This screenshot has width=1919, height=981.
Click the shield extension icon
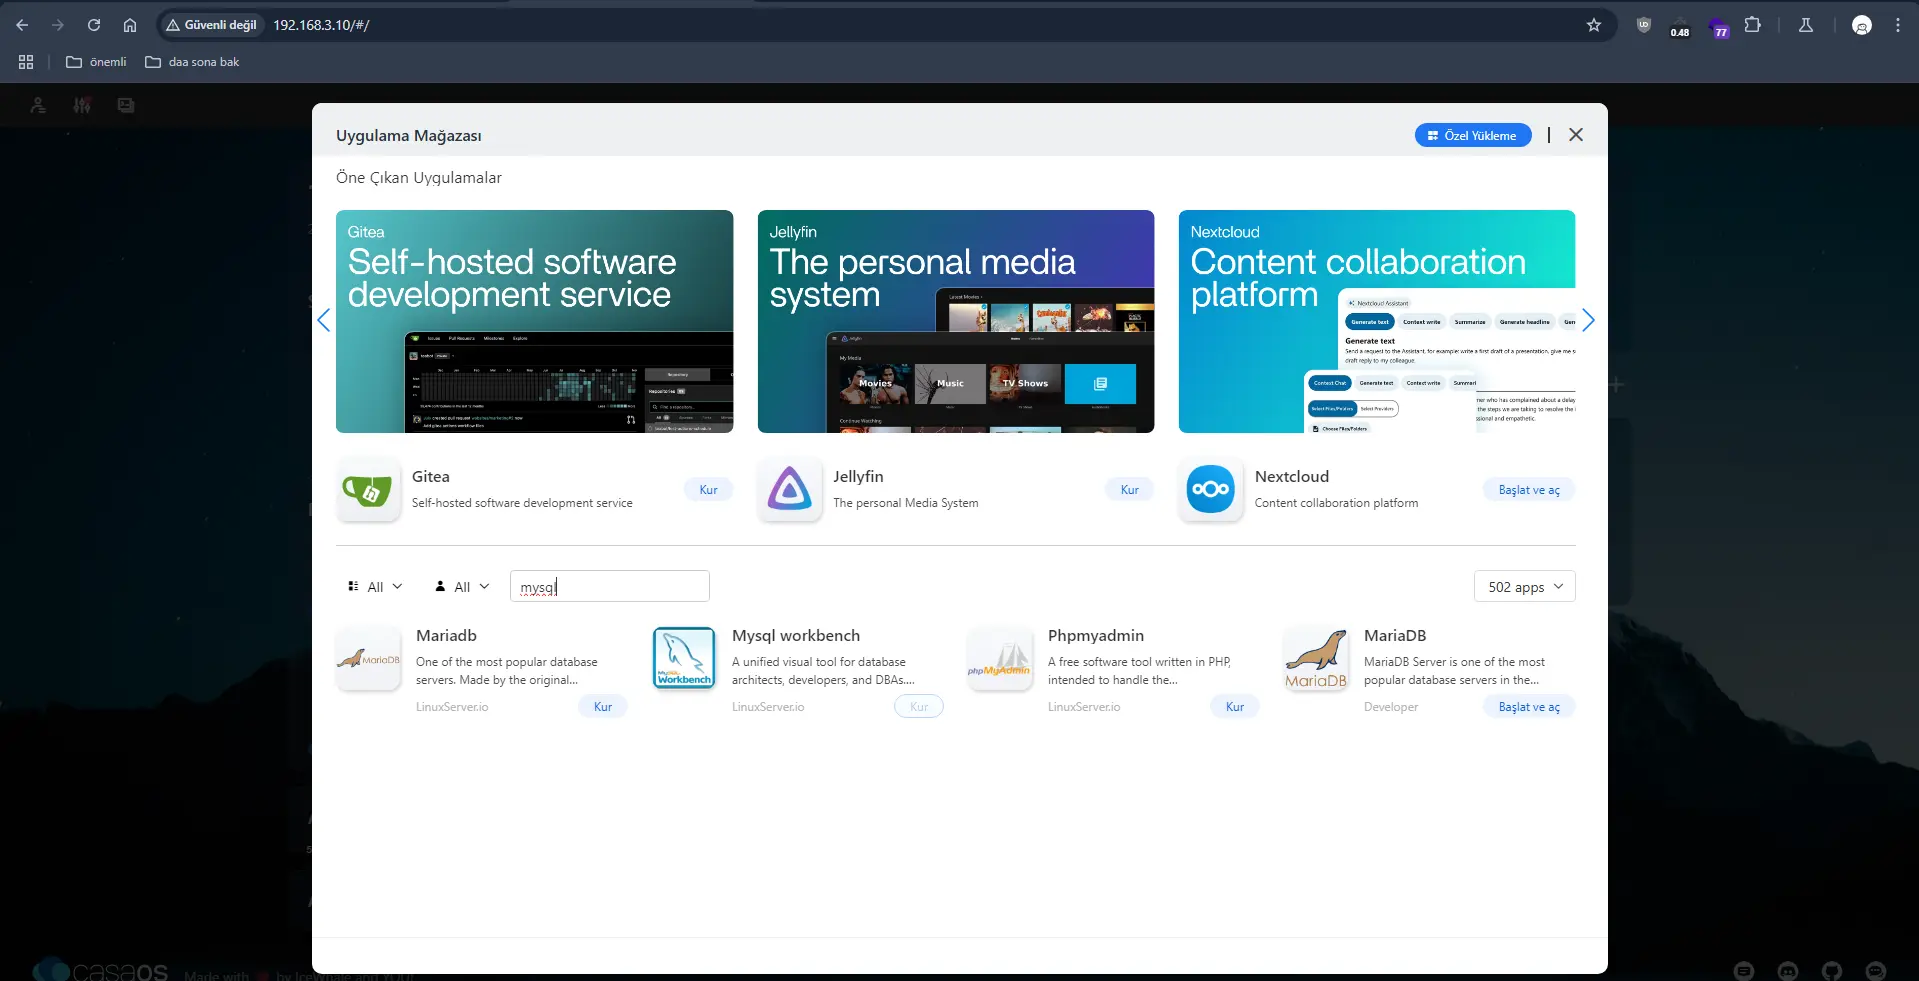(x=1643, y=25)
